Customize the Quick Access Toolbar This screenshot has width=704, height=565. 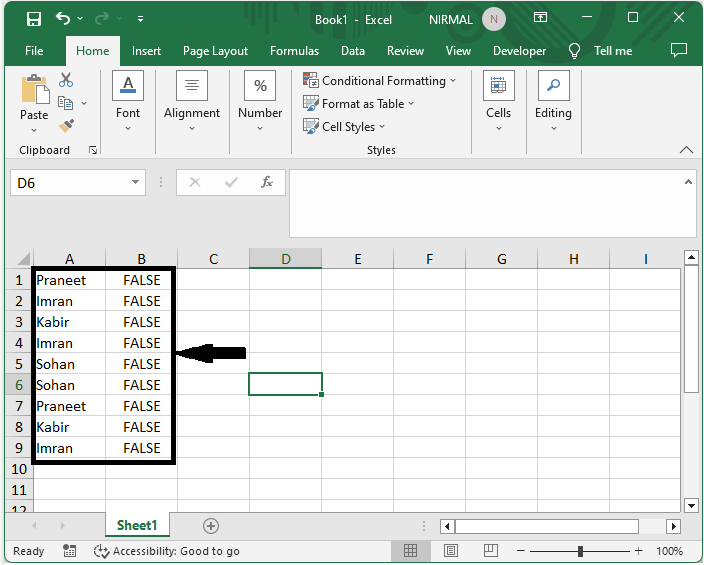(141, 19)
